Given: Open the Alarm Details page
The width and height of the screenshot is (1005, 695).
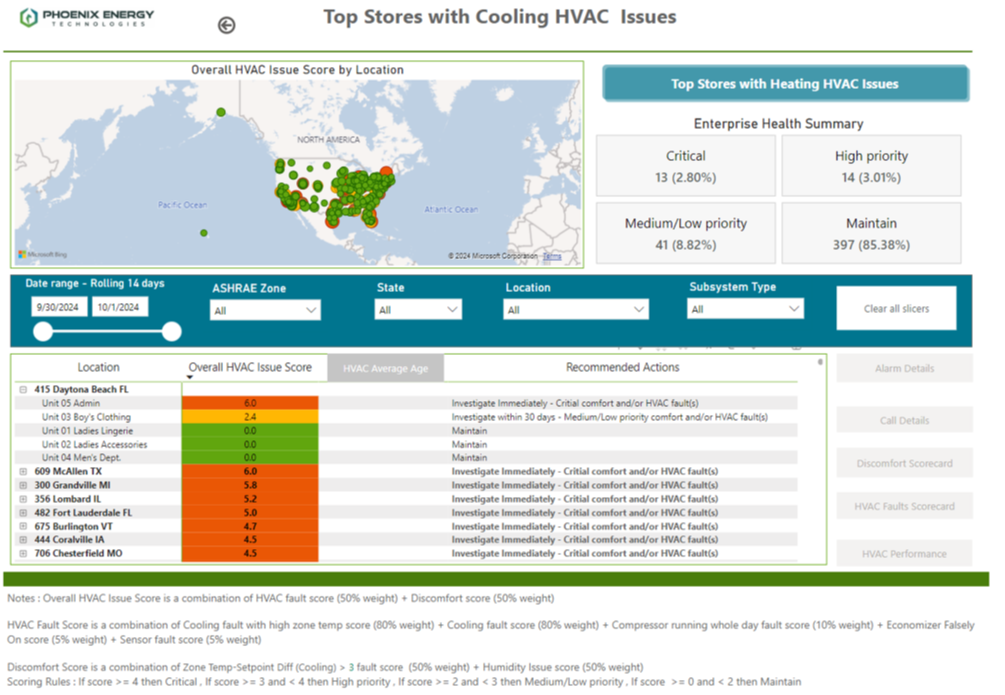Looking at the screenshot, I should coord(904,368).
